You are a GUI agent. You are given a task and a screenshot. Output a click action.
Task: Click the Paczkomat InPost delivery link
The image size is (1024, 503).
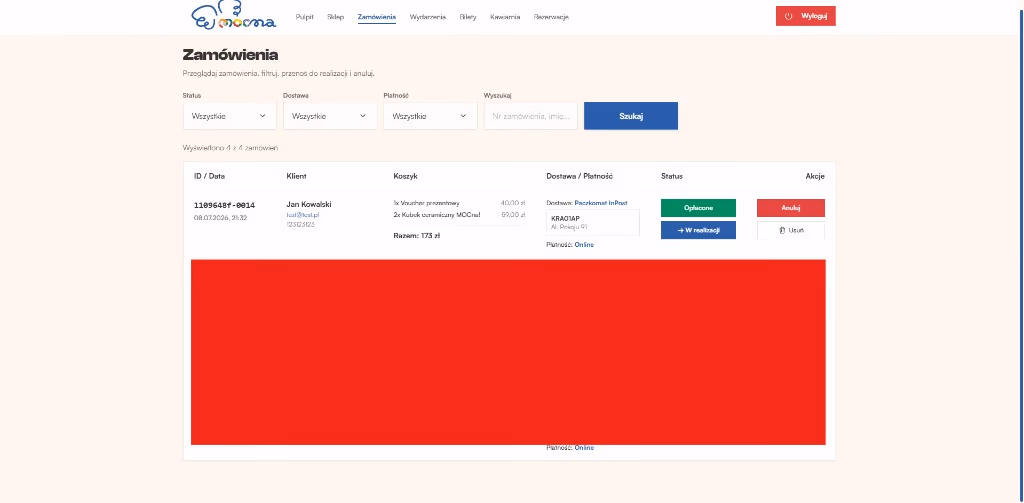point(601,203)
